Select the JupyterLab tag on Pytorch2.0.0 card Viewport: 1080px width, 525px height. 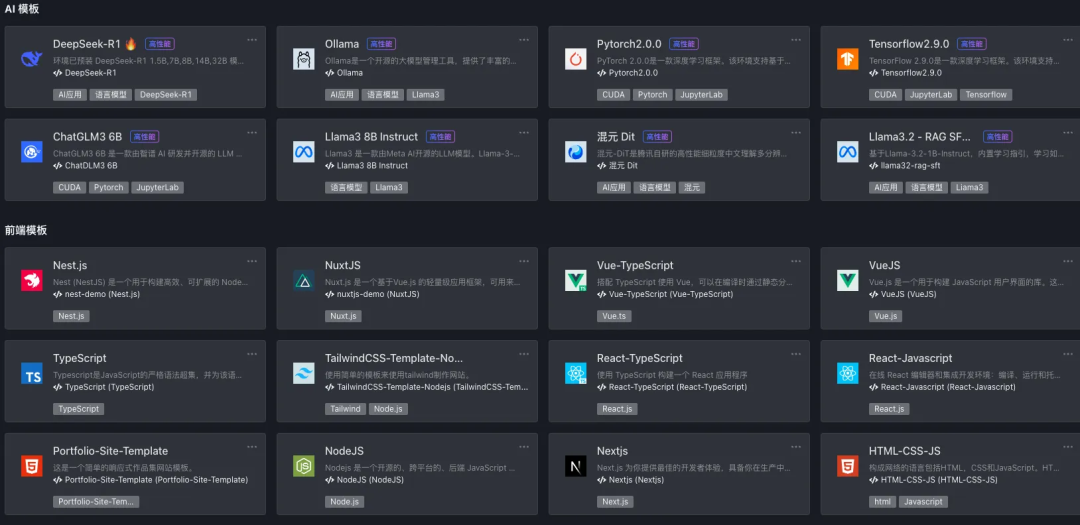coord(701,94)
